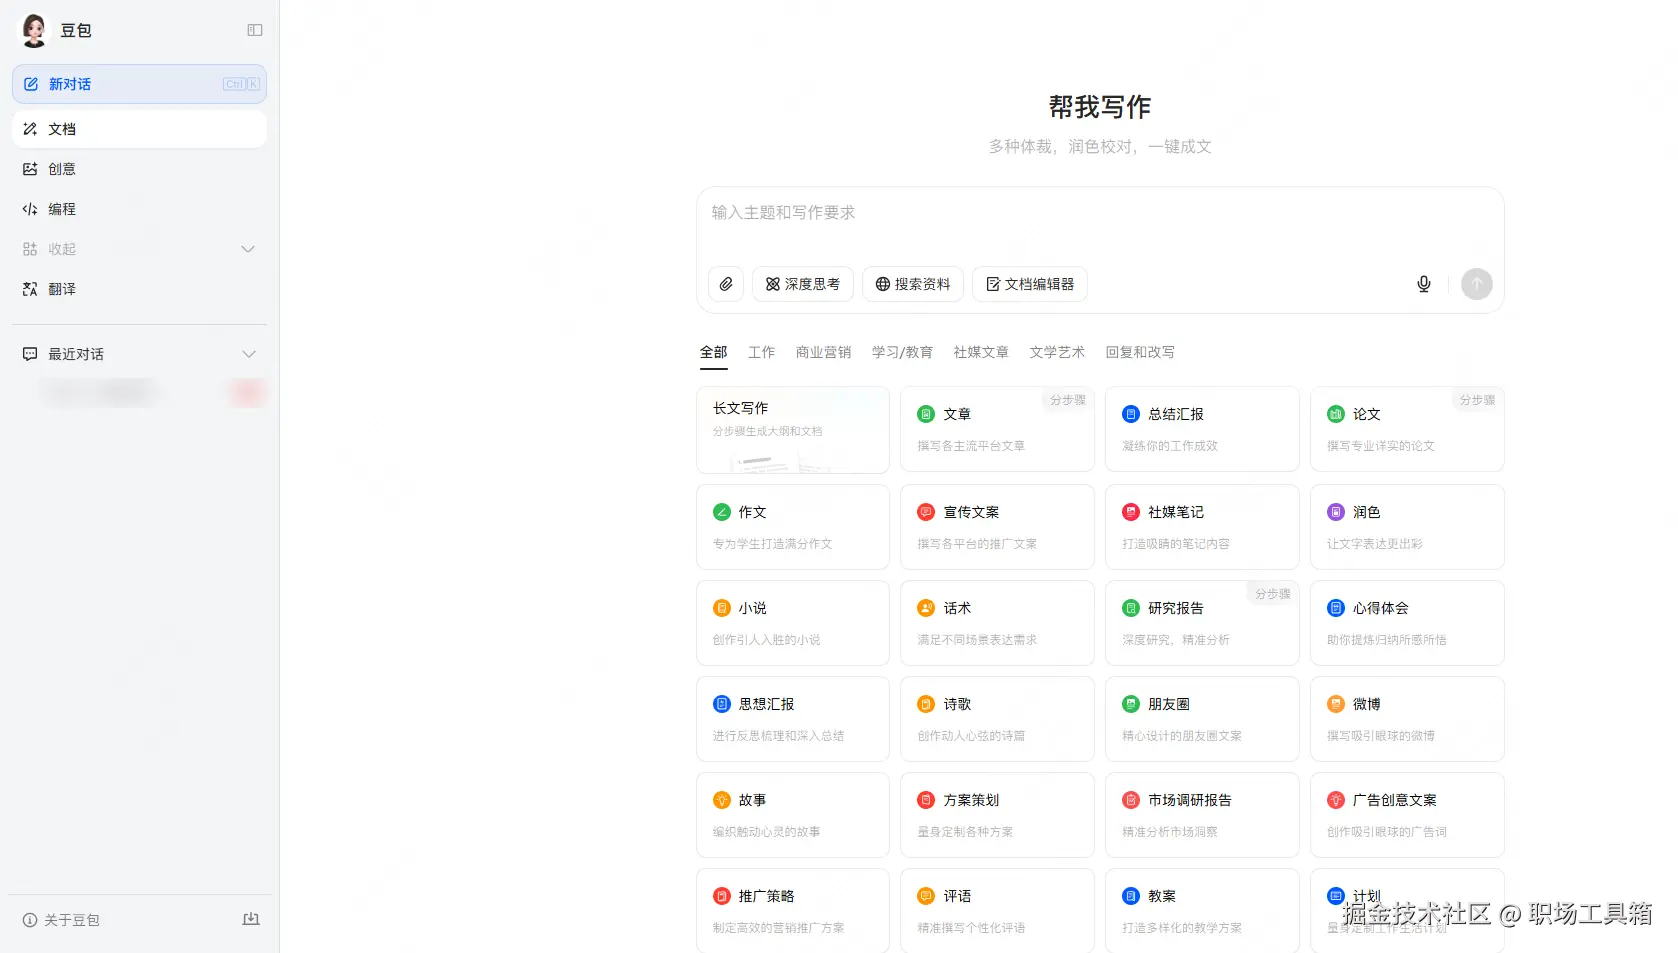1678x953 pixels.
Task: Click the 总结汇报 template icon
Action: pyautogui.click(x=1131, y=414)
